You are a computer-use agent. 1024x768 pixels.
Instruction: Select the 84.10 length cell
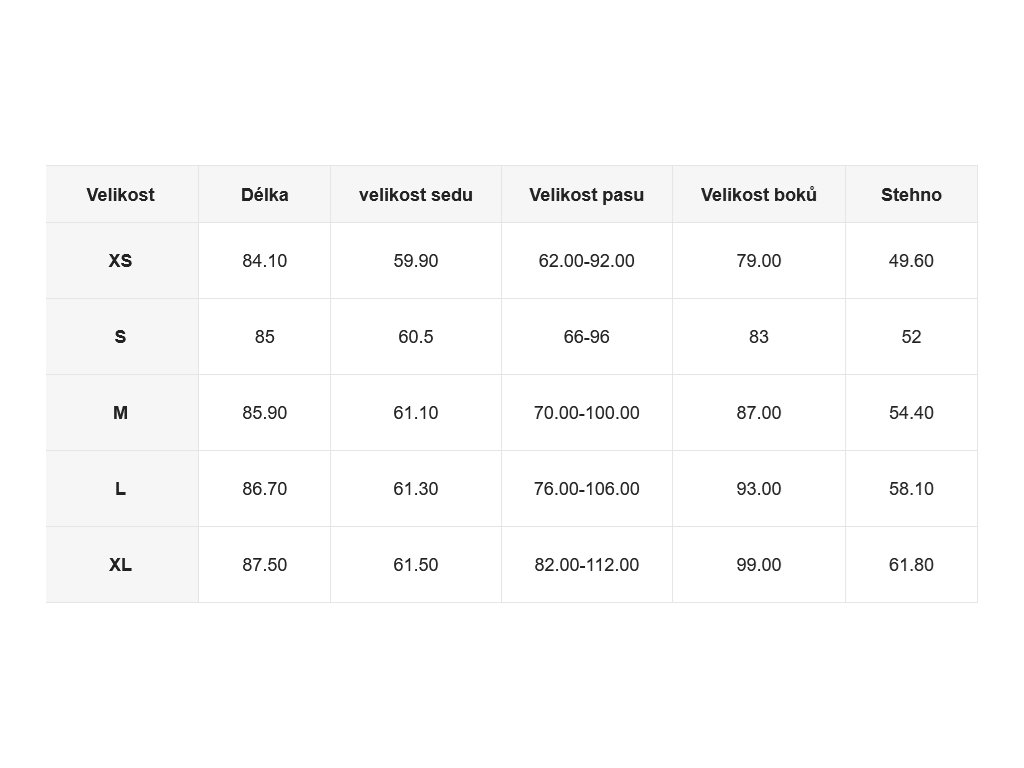pos(264,261)
